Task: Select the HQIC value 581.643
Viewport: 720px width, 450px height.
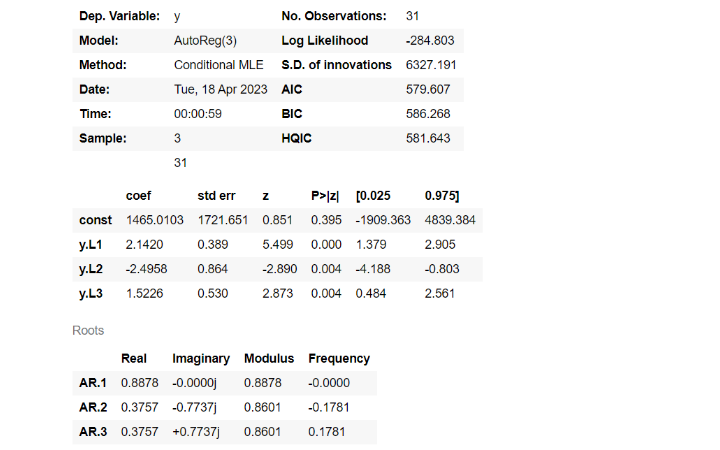Action: tap(428, 138)
